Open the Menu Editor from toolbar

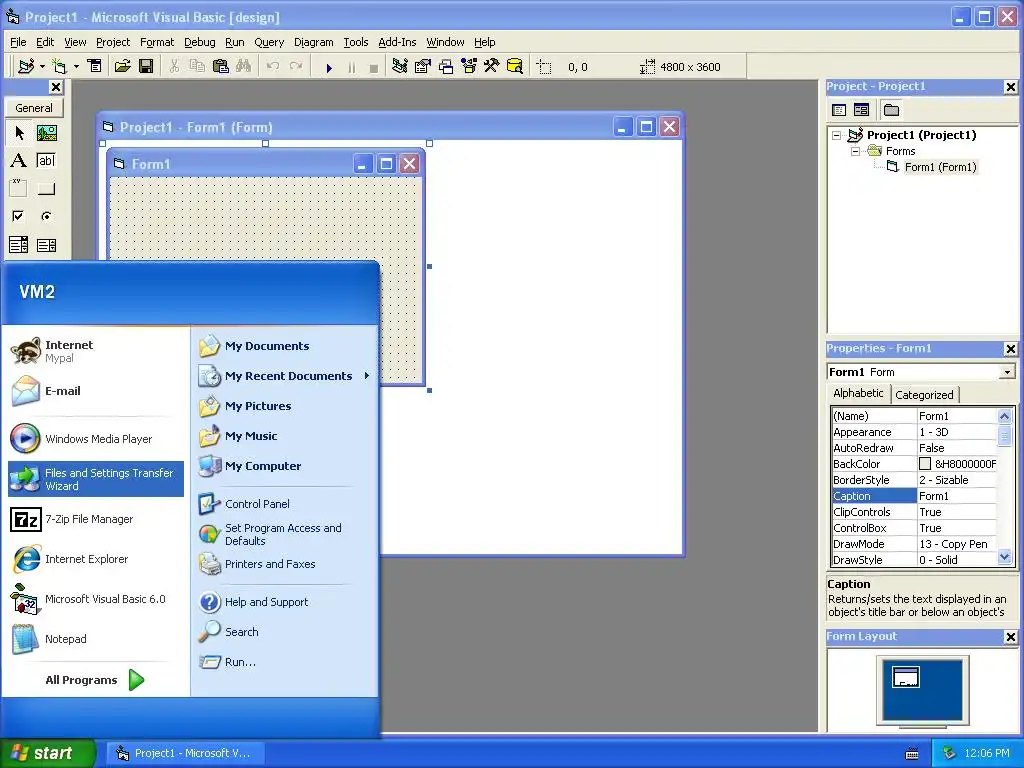point(95,66)
